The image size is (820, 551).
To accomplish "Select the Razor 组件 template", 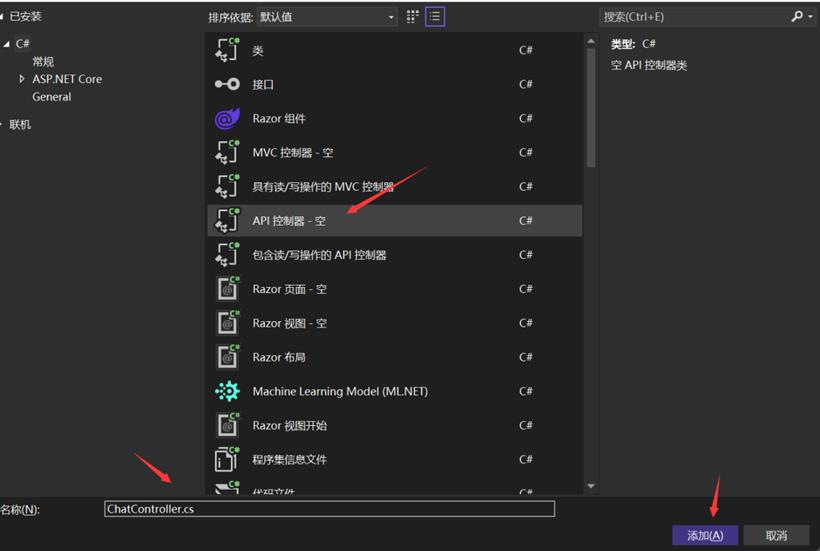I will [x=394, y=119].
